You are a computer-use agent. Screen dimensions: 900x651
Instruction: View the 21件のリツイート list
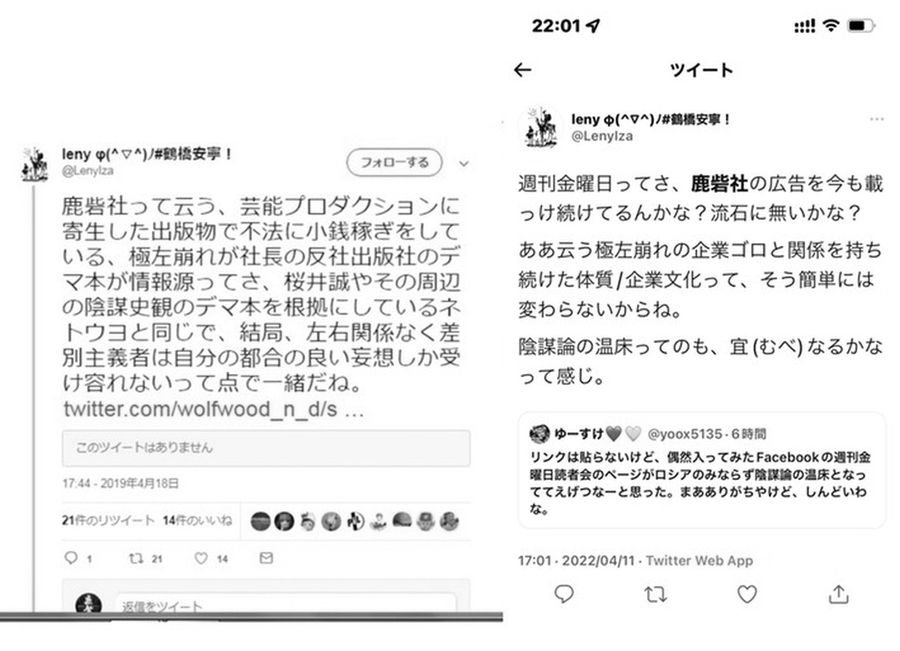[108, 521]
